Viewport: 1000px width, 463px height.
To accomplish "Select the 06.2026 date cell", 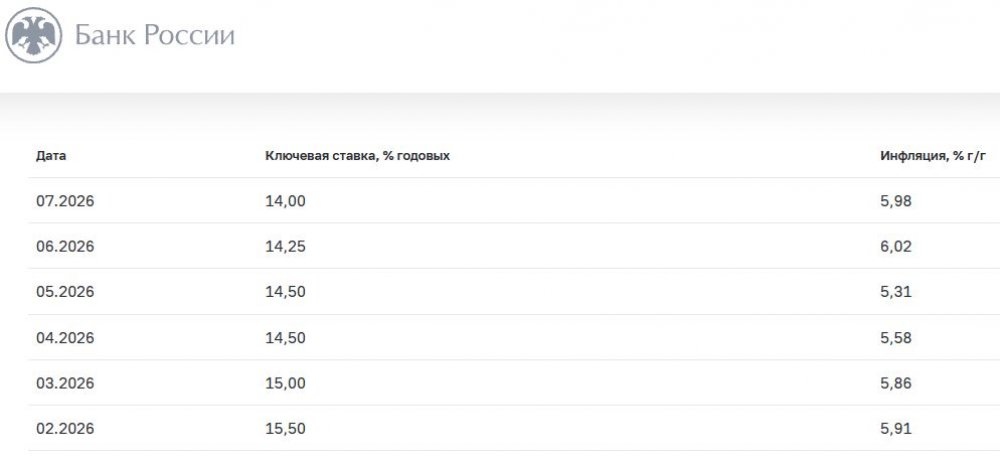I will pyautogui.click(x=65, y=246).
